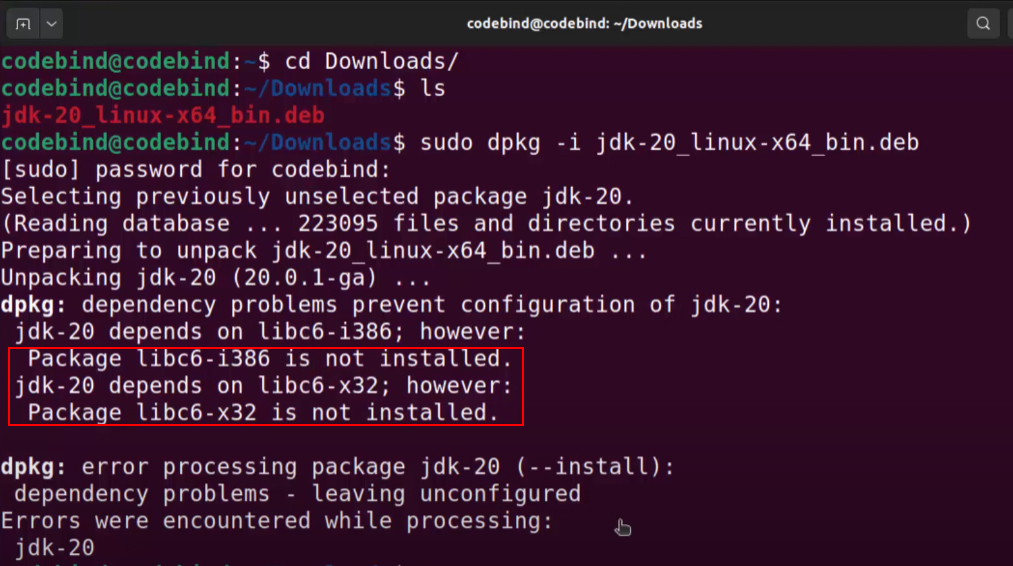
Task: Click the 'Reading database ... 223095 files' line
Action: point(485,224)
